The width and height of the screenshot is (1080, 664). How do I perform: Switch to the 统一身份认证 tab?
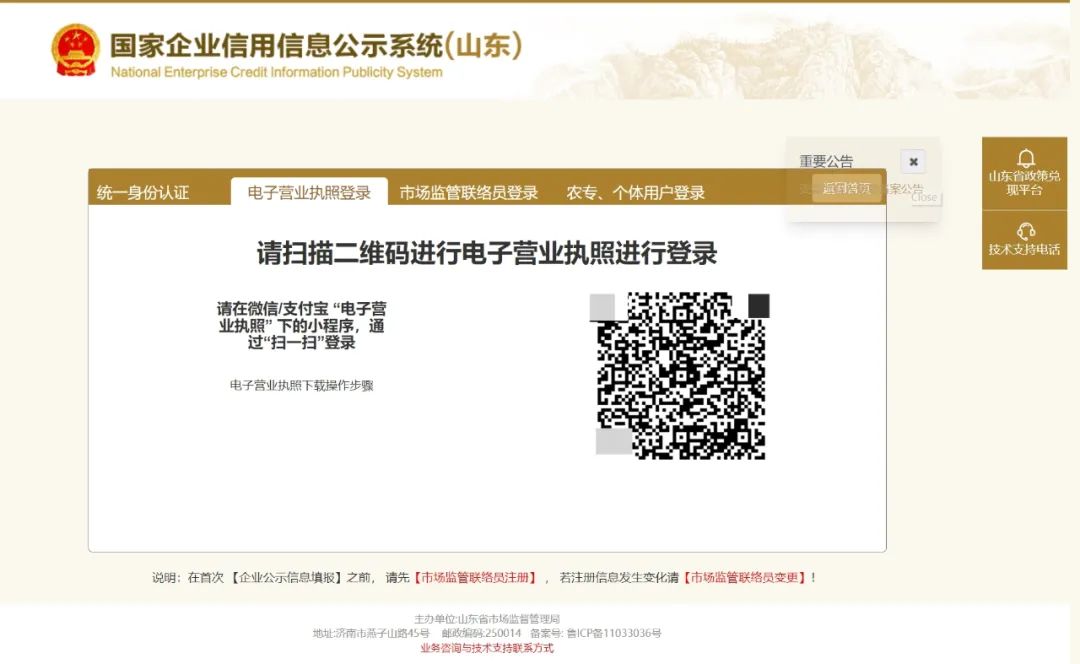coord(143,193)
